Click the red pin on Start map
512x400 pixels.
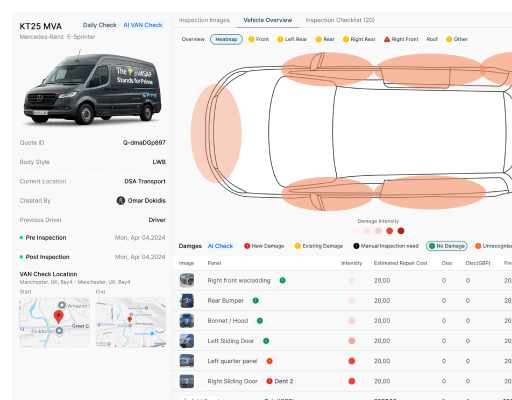coord(59,316)
